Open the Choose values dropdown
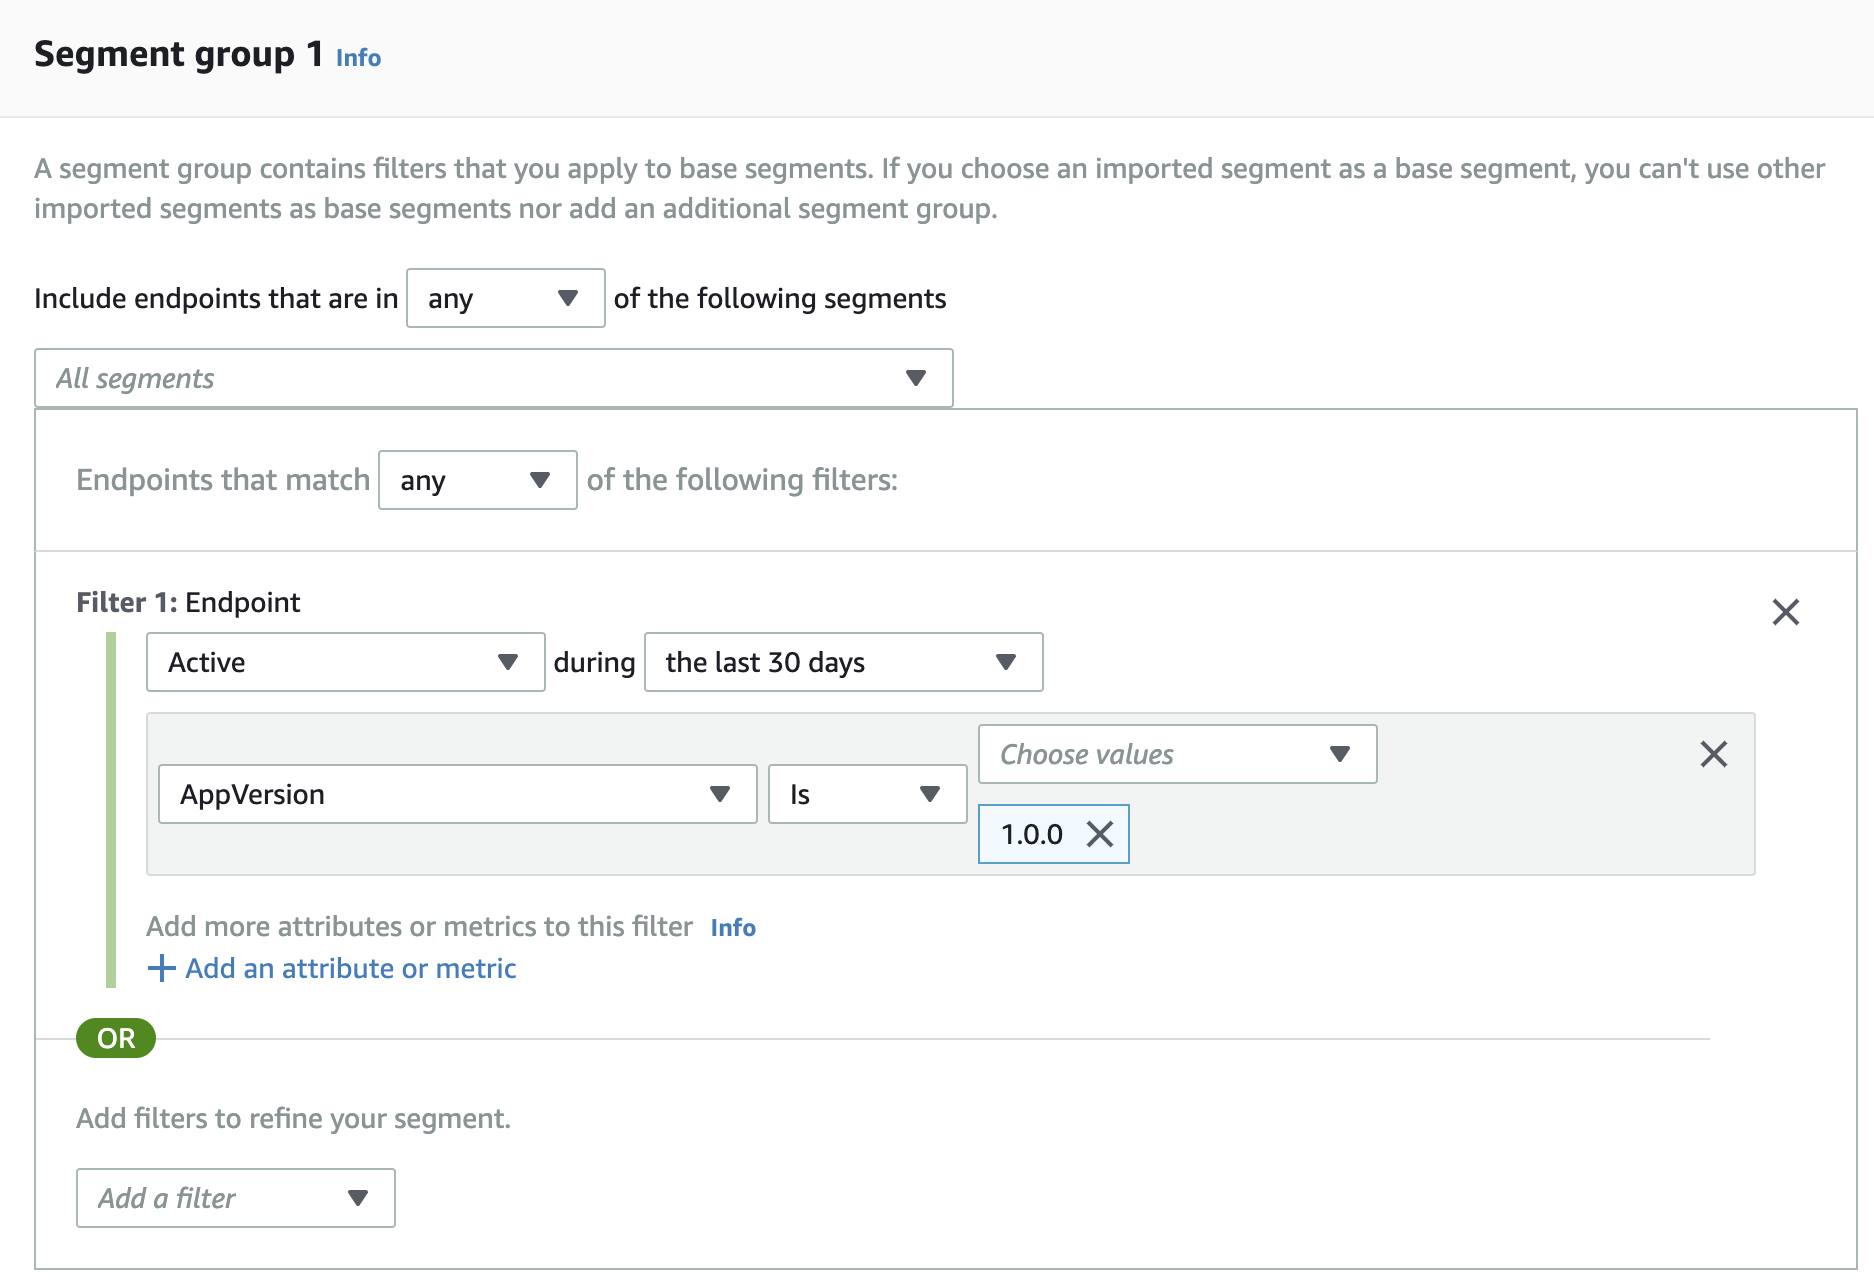The height and width of the screenshot is (1284, 1874). point(1177,754)
